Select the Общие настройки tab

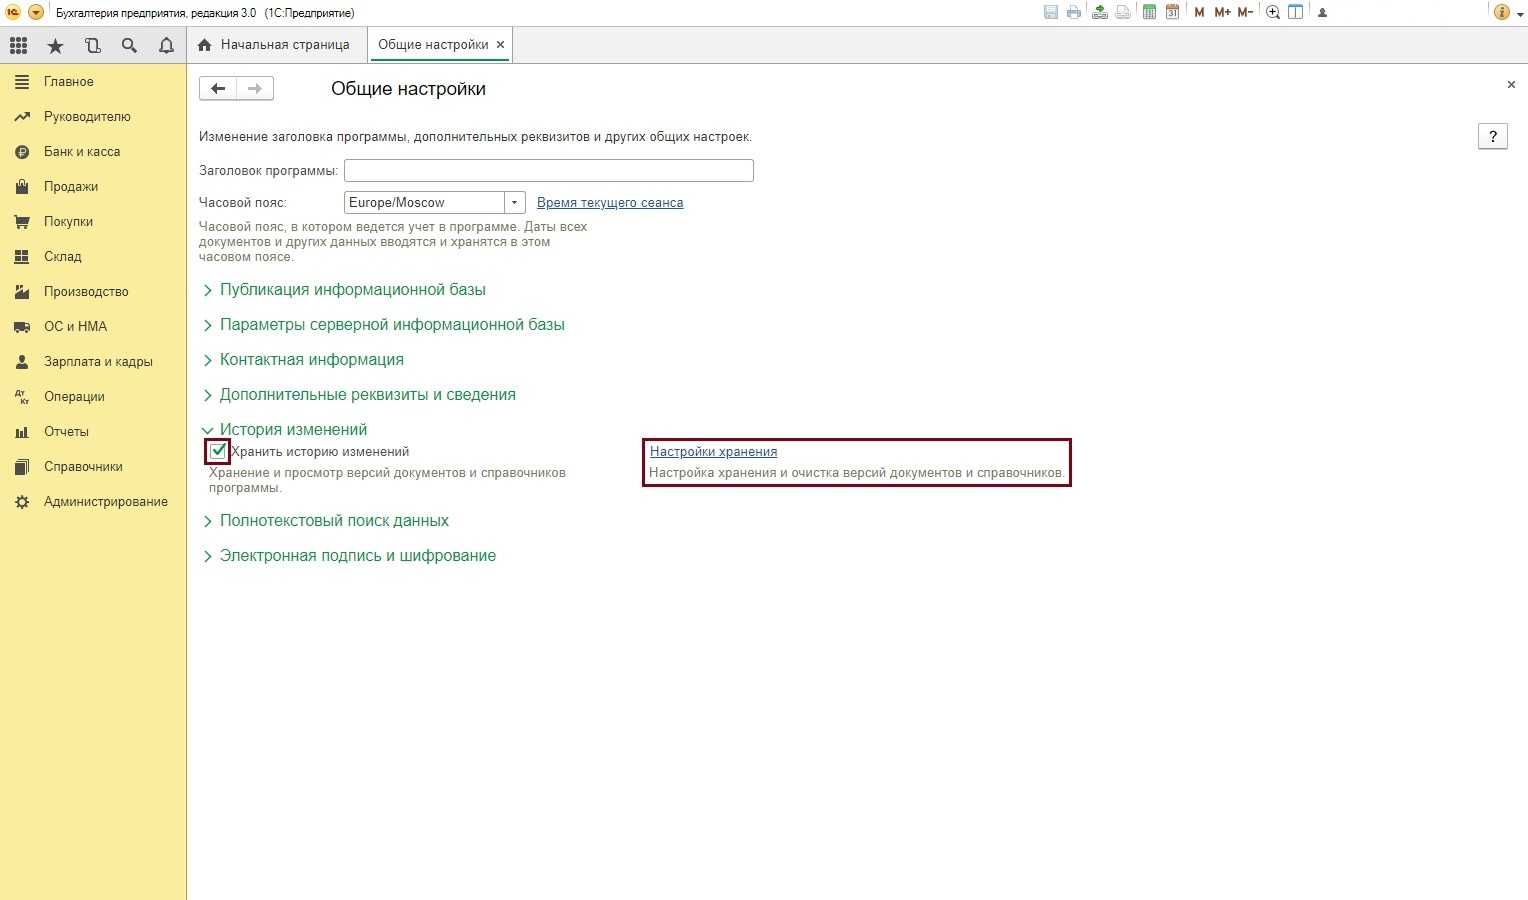(433, 45)
